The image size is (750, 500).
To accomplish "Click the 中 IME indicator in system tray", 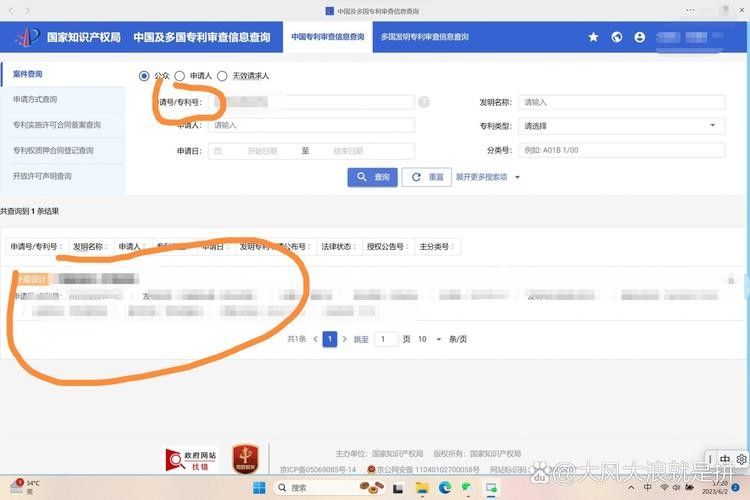I will pyautogui.click(x=648, y=488).
